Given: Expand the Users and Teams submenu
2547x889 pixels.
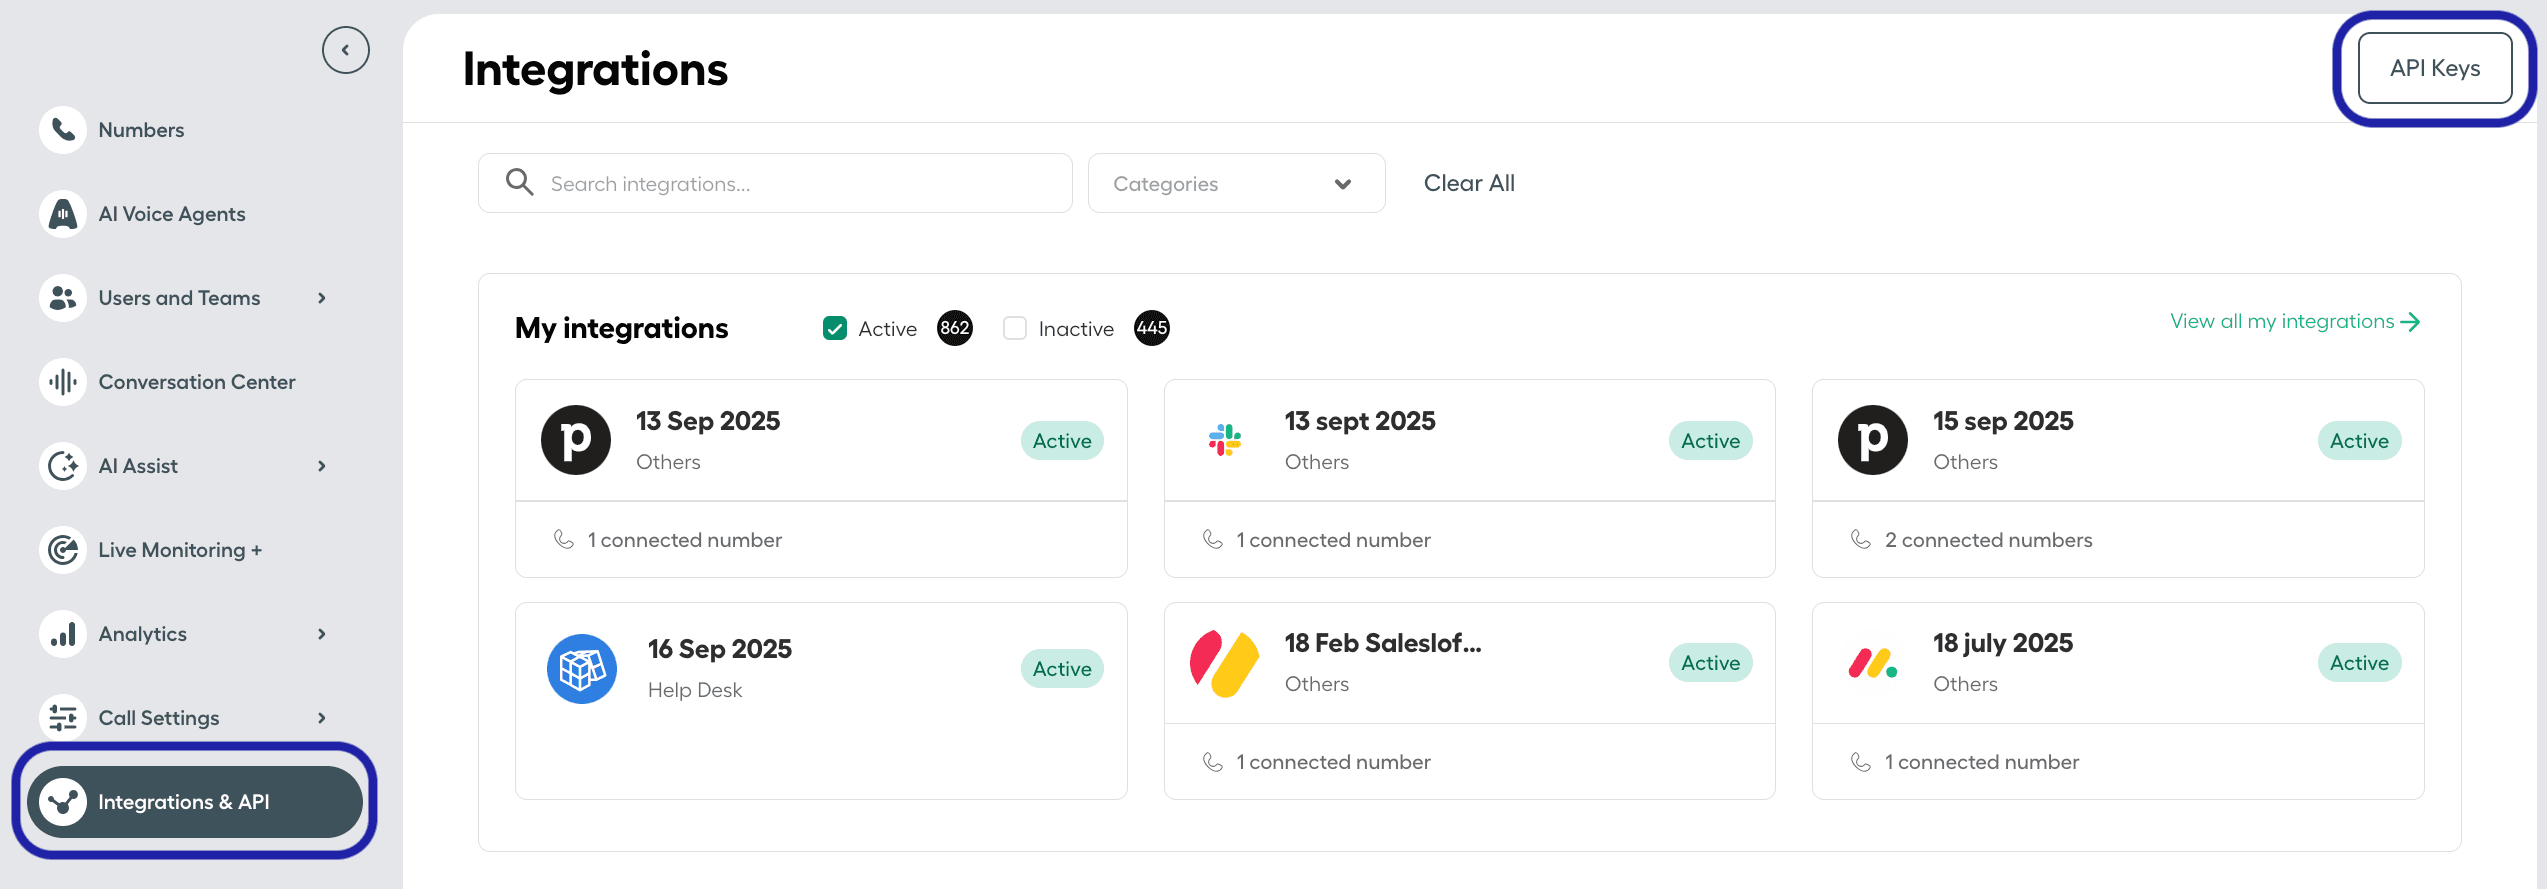Looking at the screenshot, I should click(x=322, y=298).
